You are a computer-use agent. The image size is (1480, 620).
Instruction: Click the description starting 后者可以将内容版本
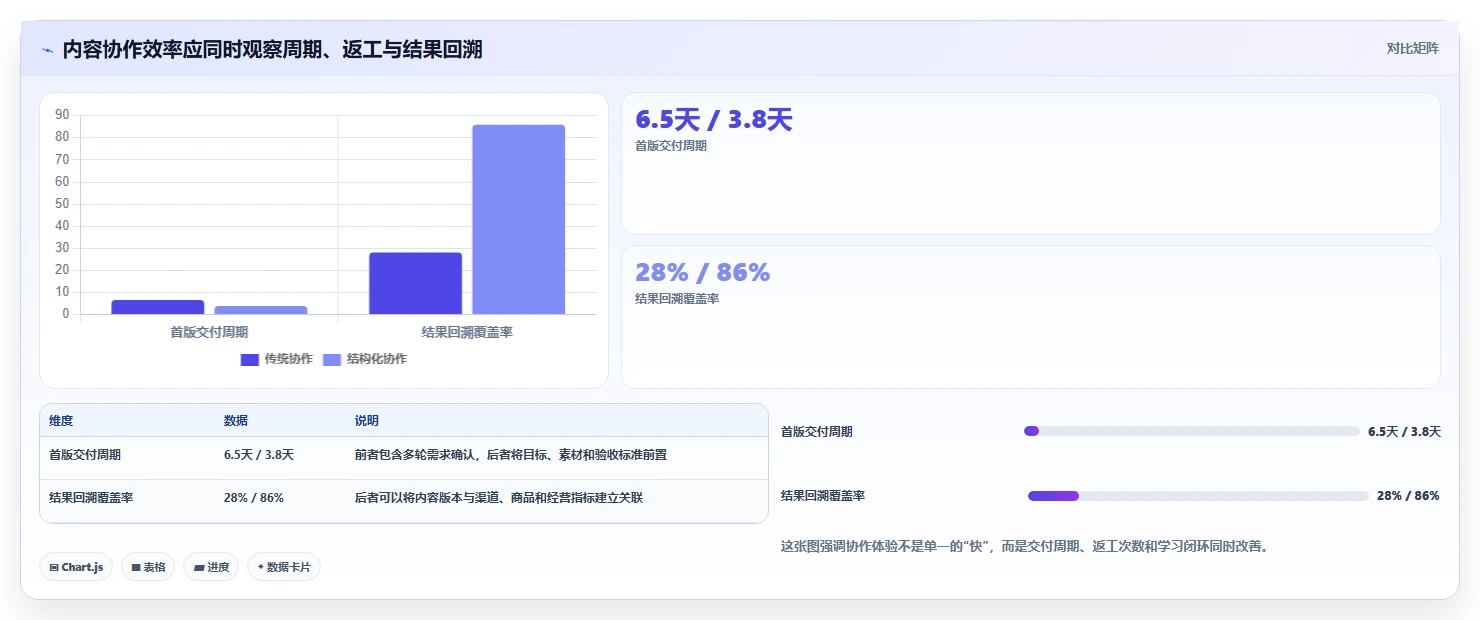coord(499,497)
